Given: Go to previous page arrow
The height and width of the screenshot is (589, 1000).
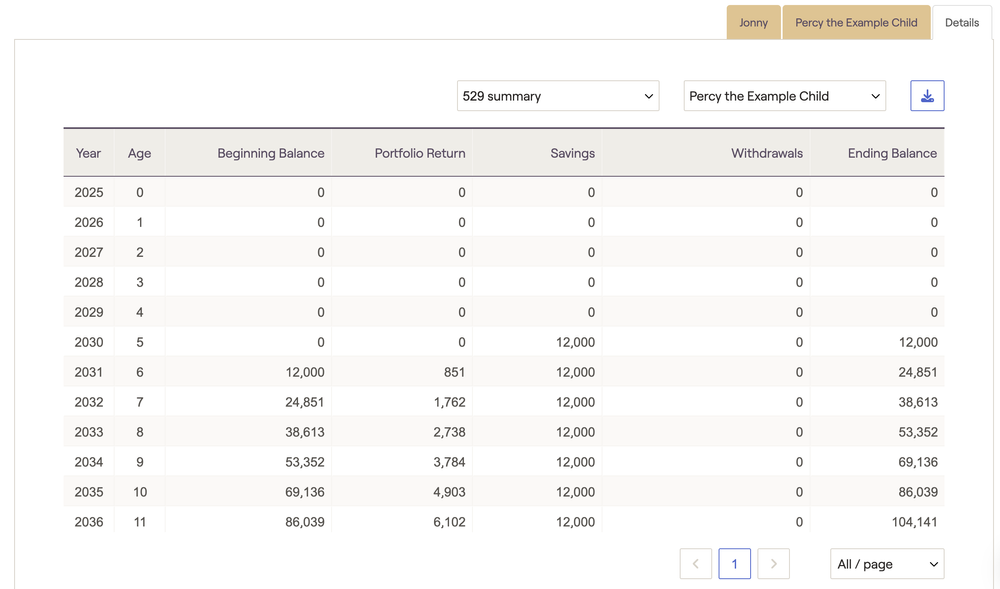Looking at the screenshot, I should pyautogui.click(x=696, y=564).
